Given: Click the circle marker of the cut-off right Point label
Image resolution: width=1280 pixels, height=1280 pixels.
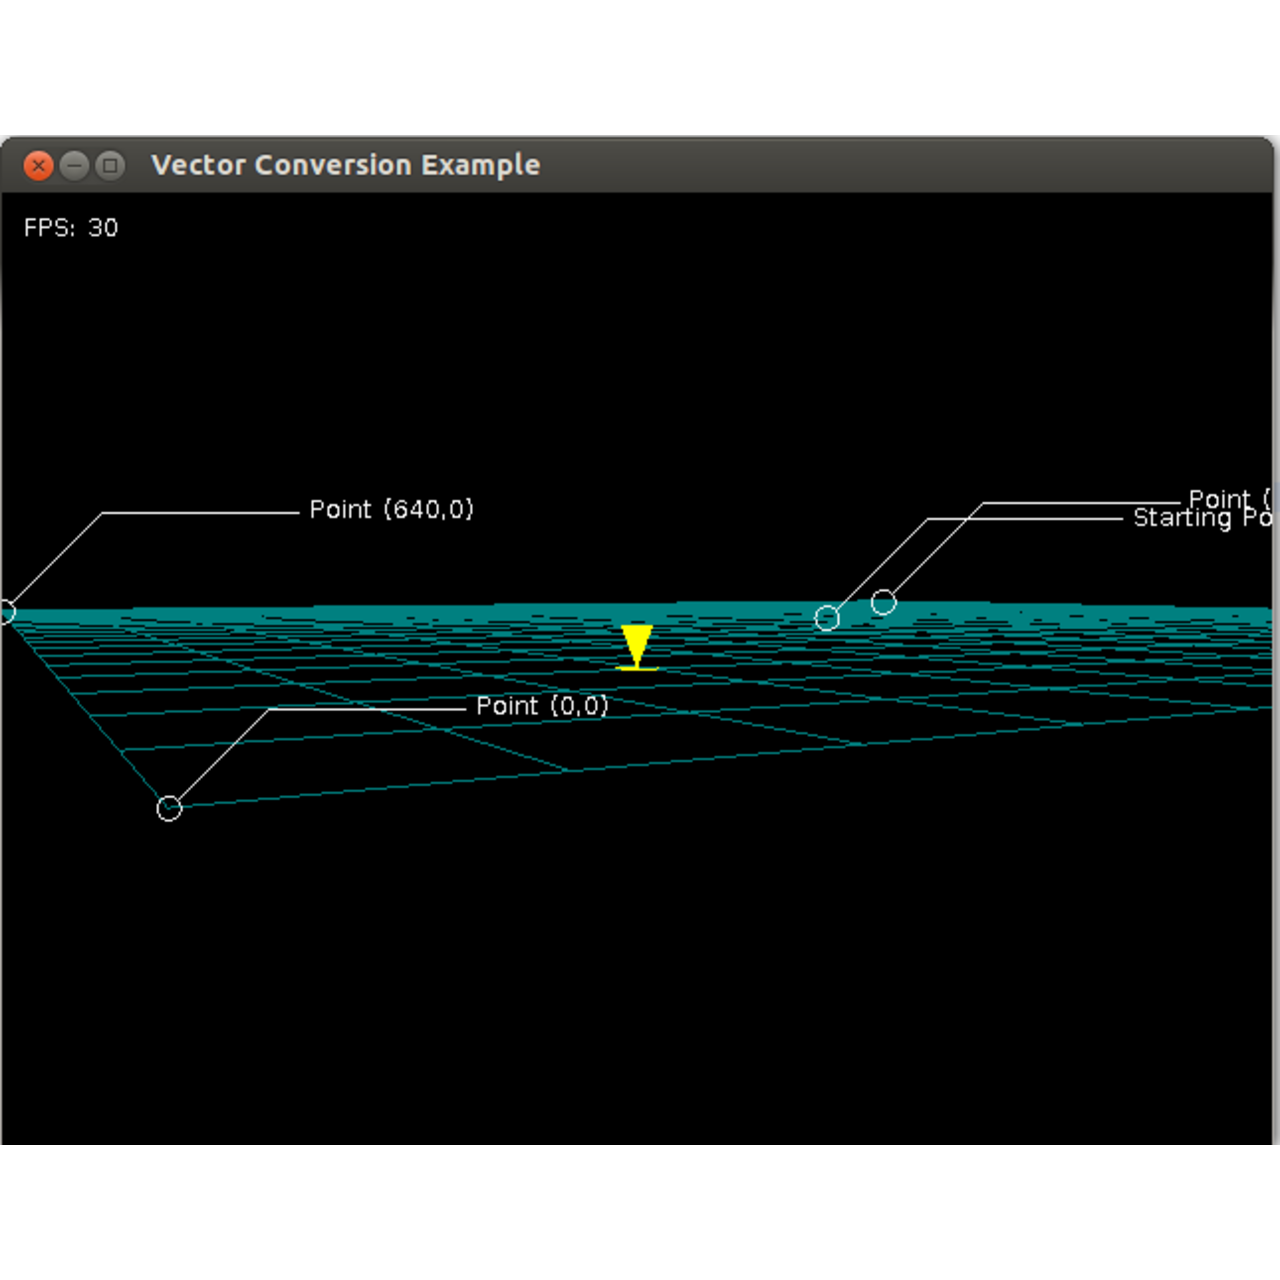Looking at the screenshot, I should coord(883,602).
